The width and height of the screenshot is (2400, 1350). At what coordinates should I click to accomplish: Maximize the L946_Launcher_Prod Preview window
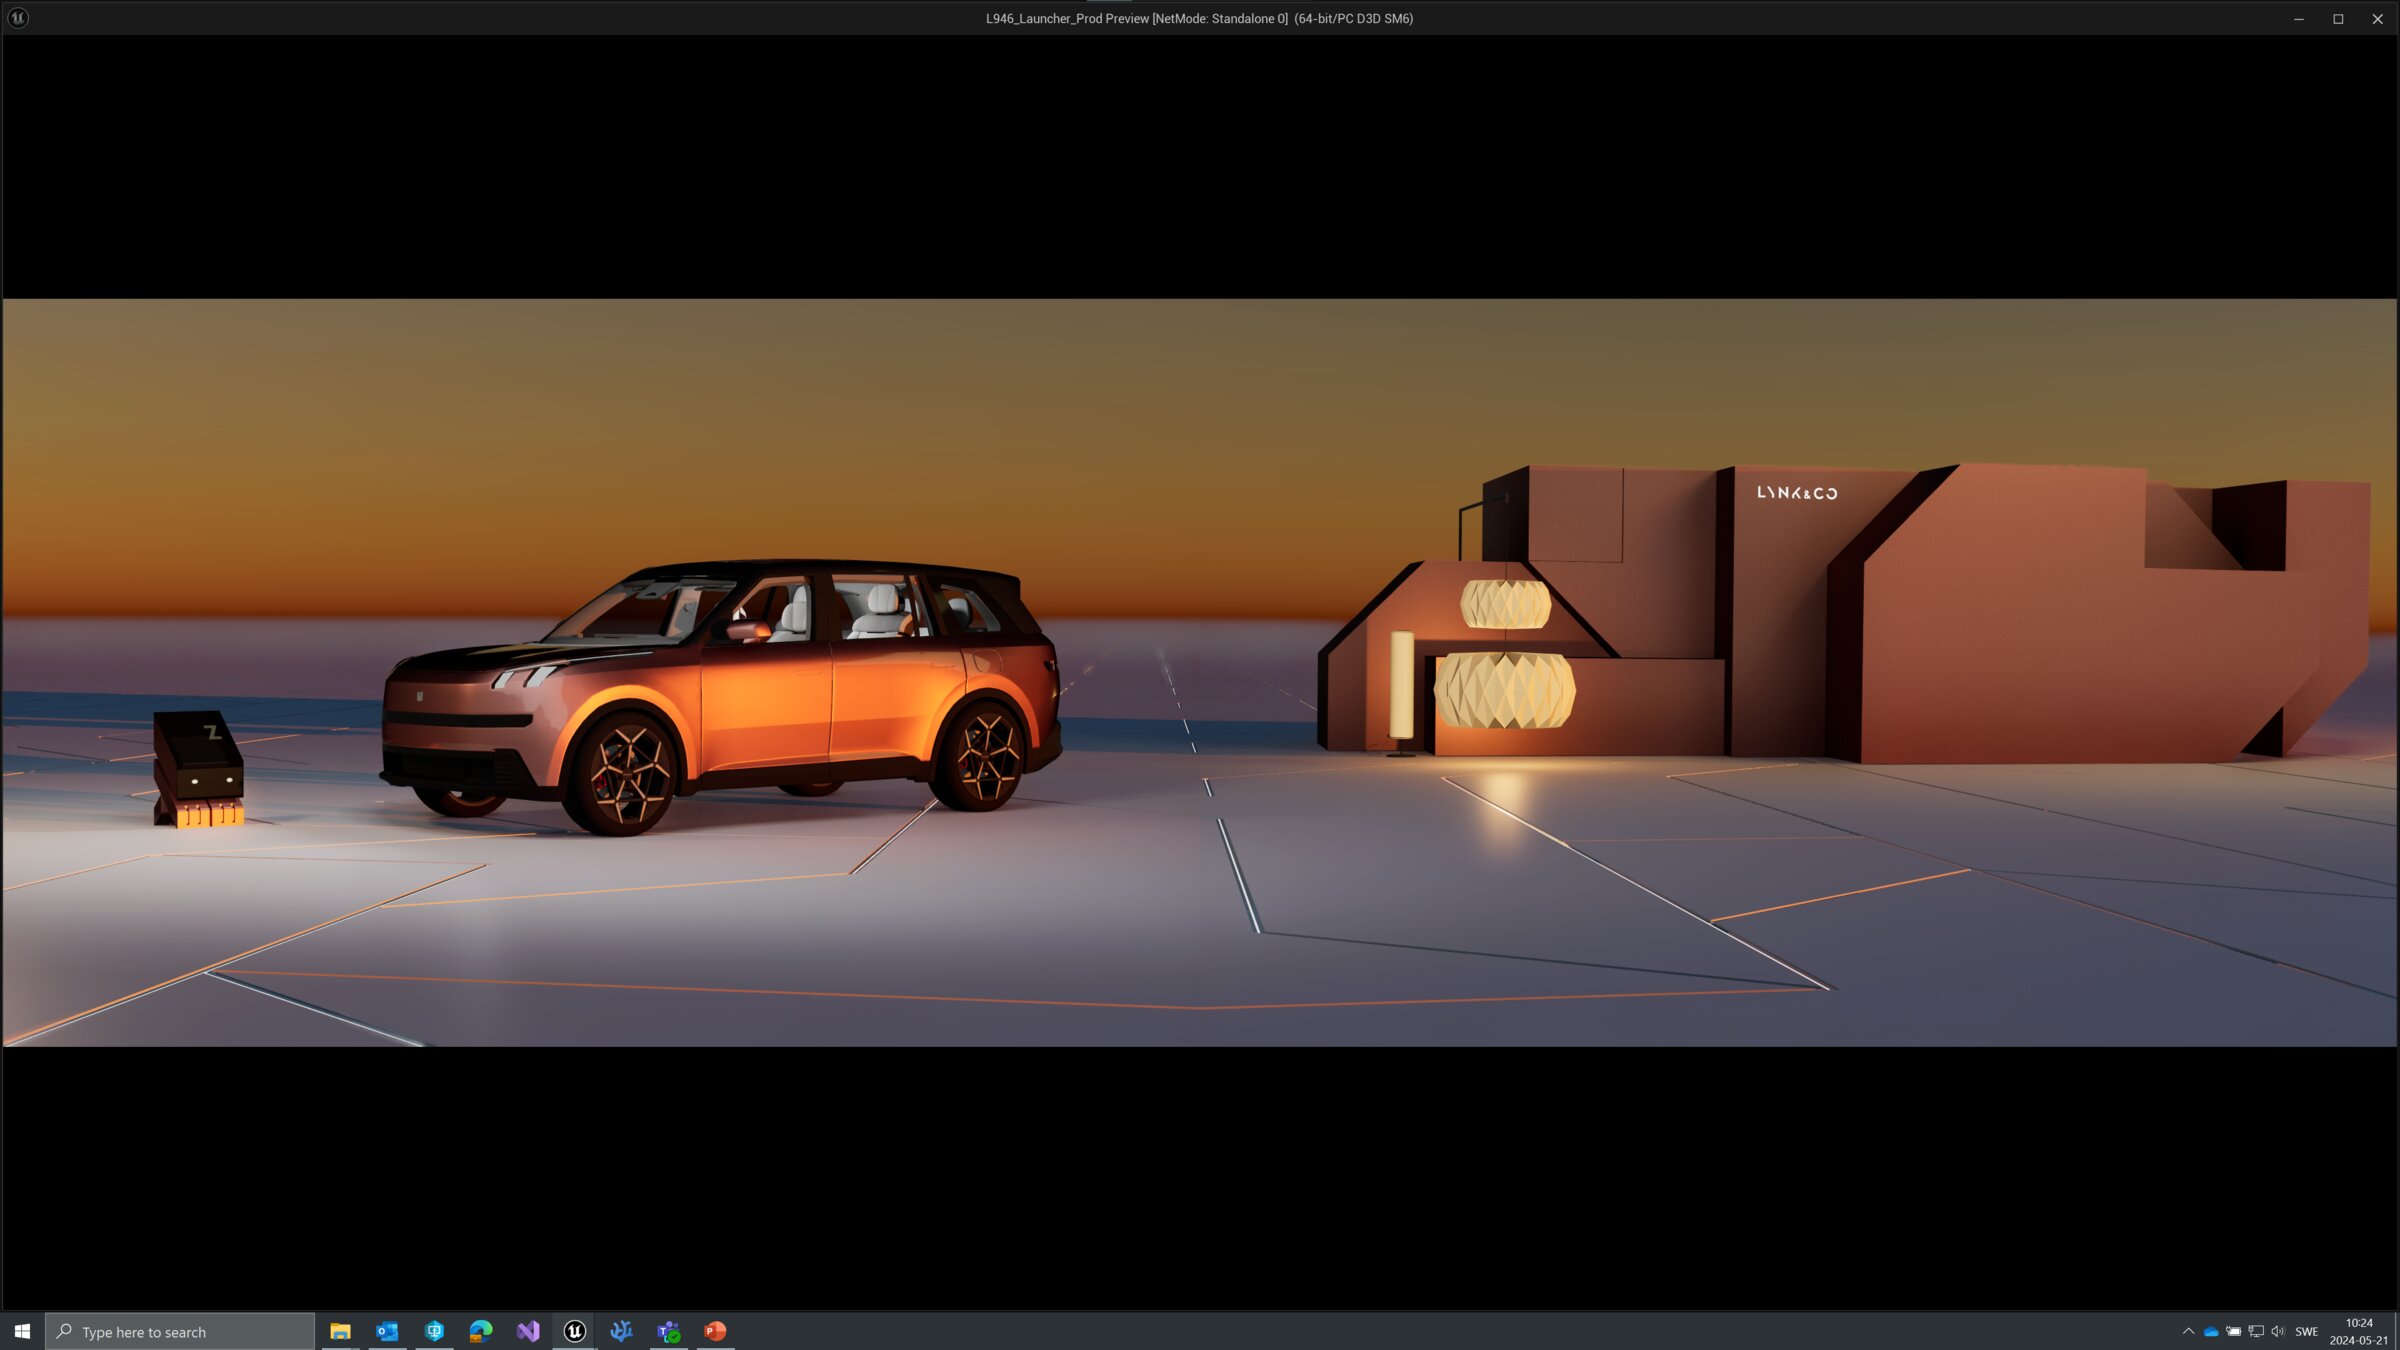(x=2338, y=18)
